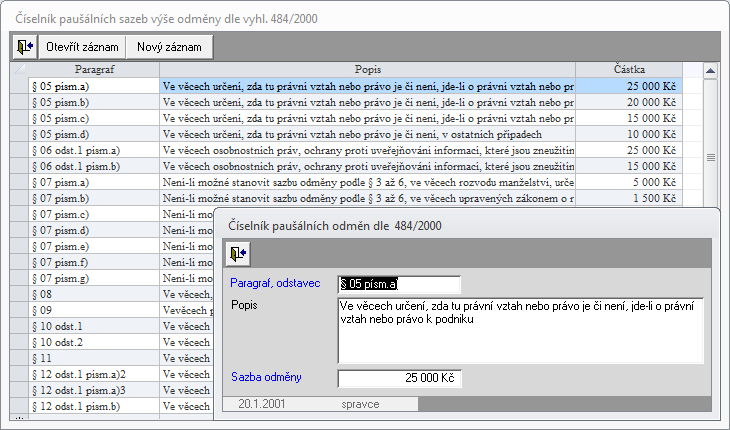Viewport: 730px width, 430px height.
Task: Select cell § 07 písm.f)
Action: [94, 262]
